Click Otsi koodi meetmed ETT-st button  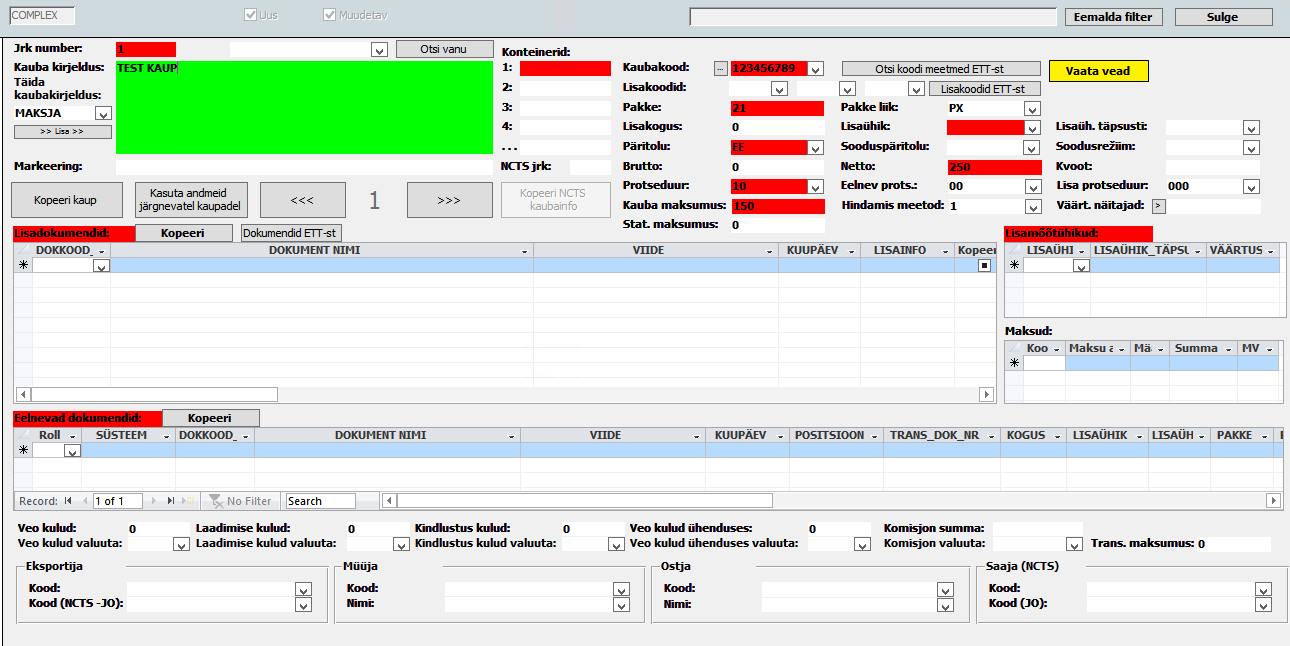coord(939,69)
